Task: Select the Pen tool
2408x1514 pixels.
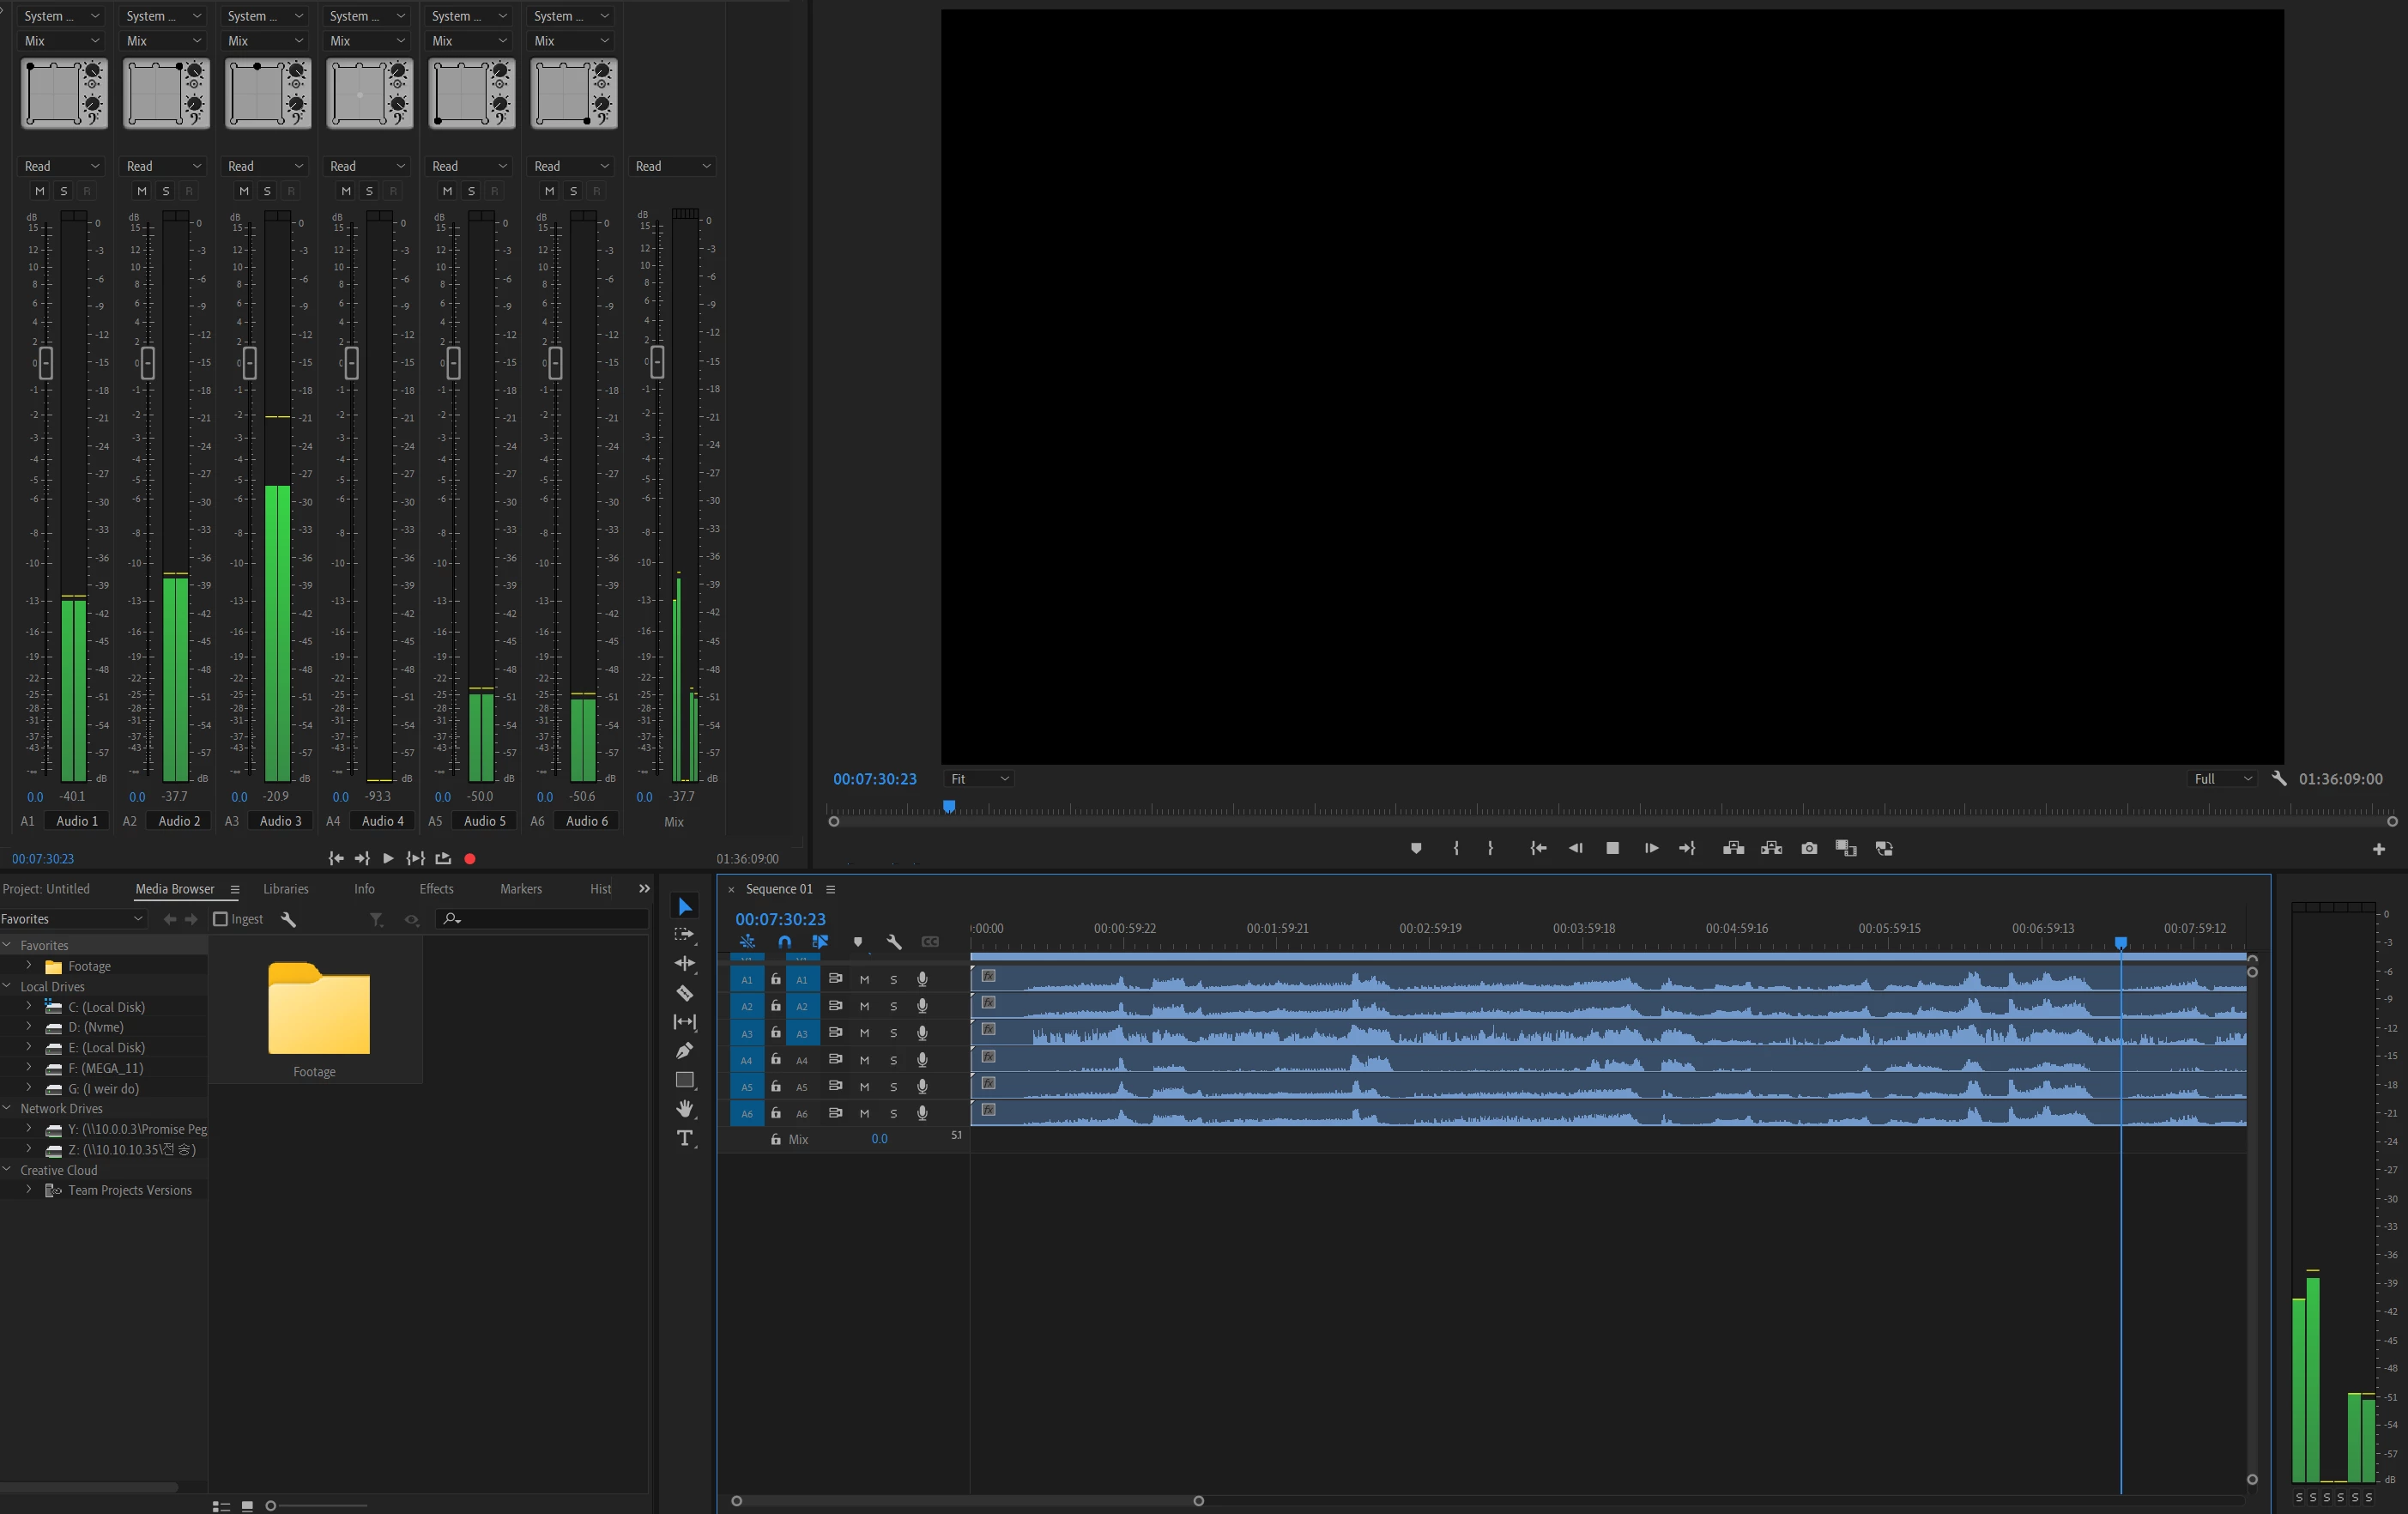Action: [x=685, y=1050]
